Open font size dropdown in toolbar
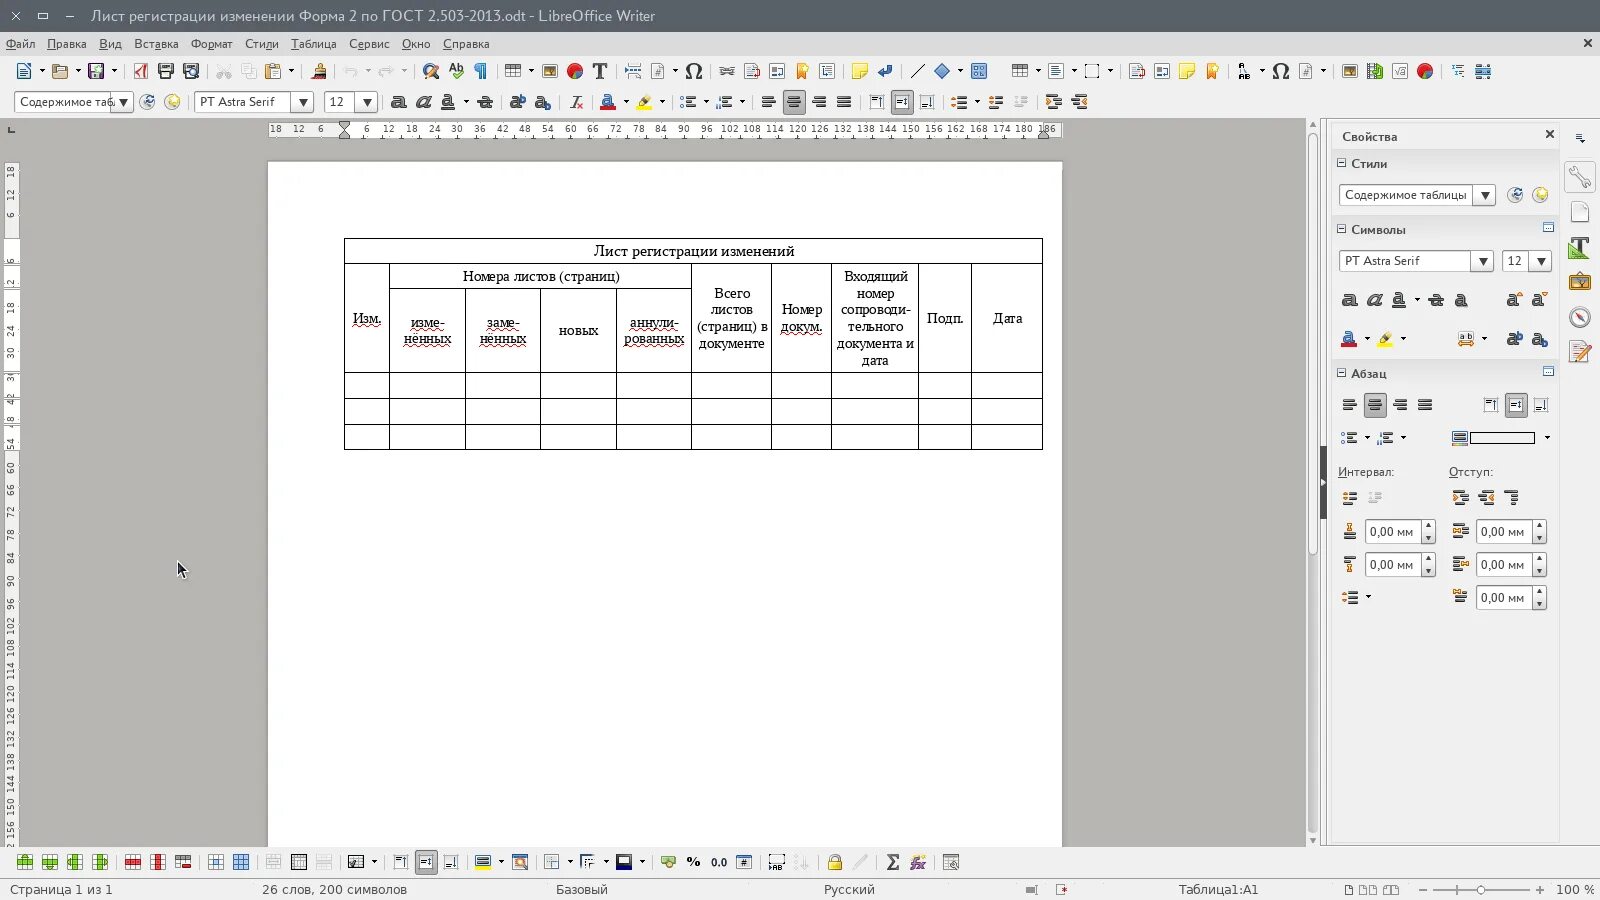This screenshot has height=900, width=1600. coord(367,102)
